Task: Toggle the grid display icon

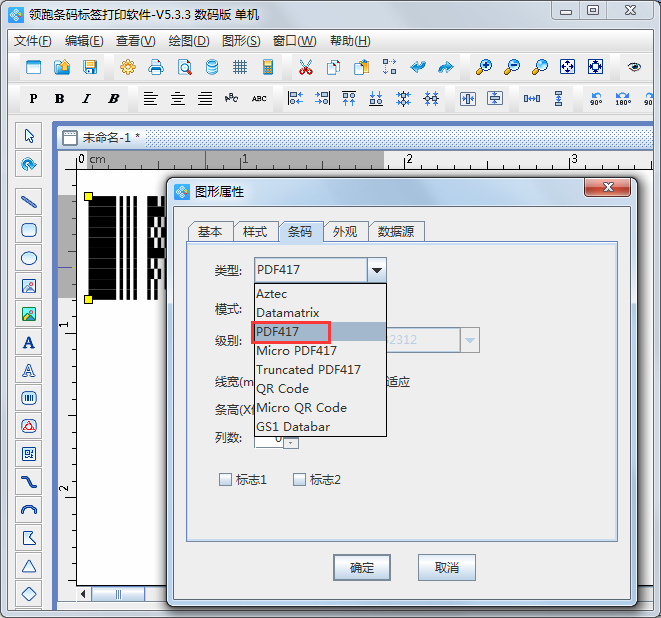Action: pyautogui.click(x=240, y=67)
